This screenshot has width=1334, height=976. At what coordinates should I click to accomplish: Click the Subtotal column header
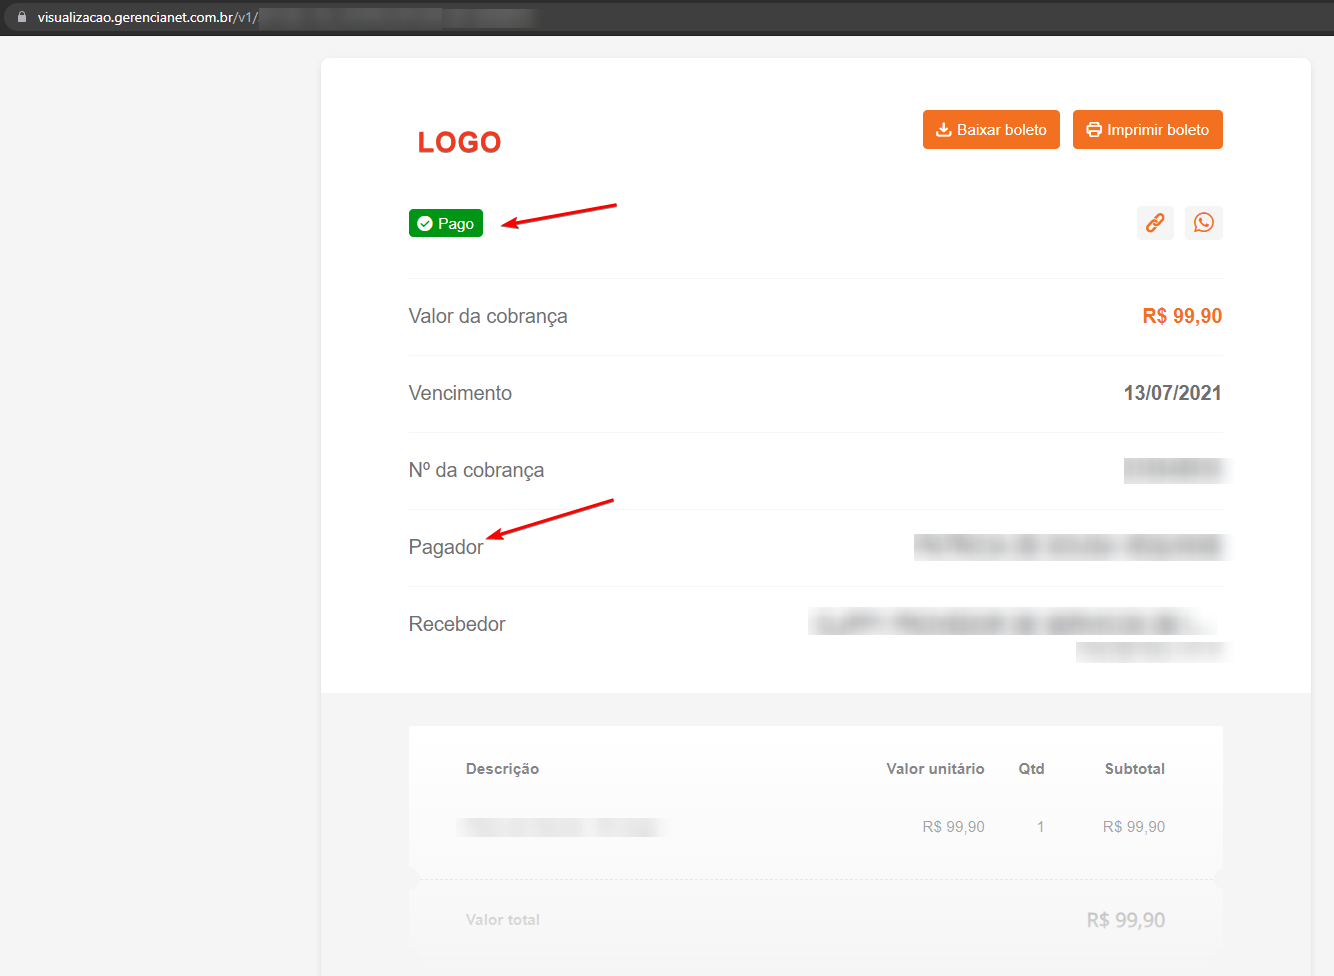coord(1135,769)
